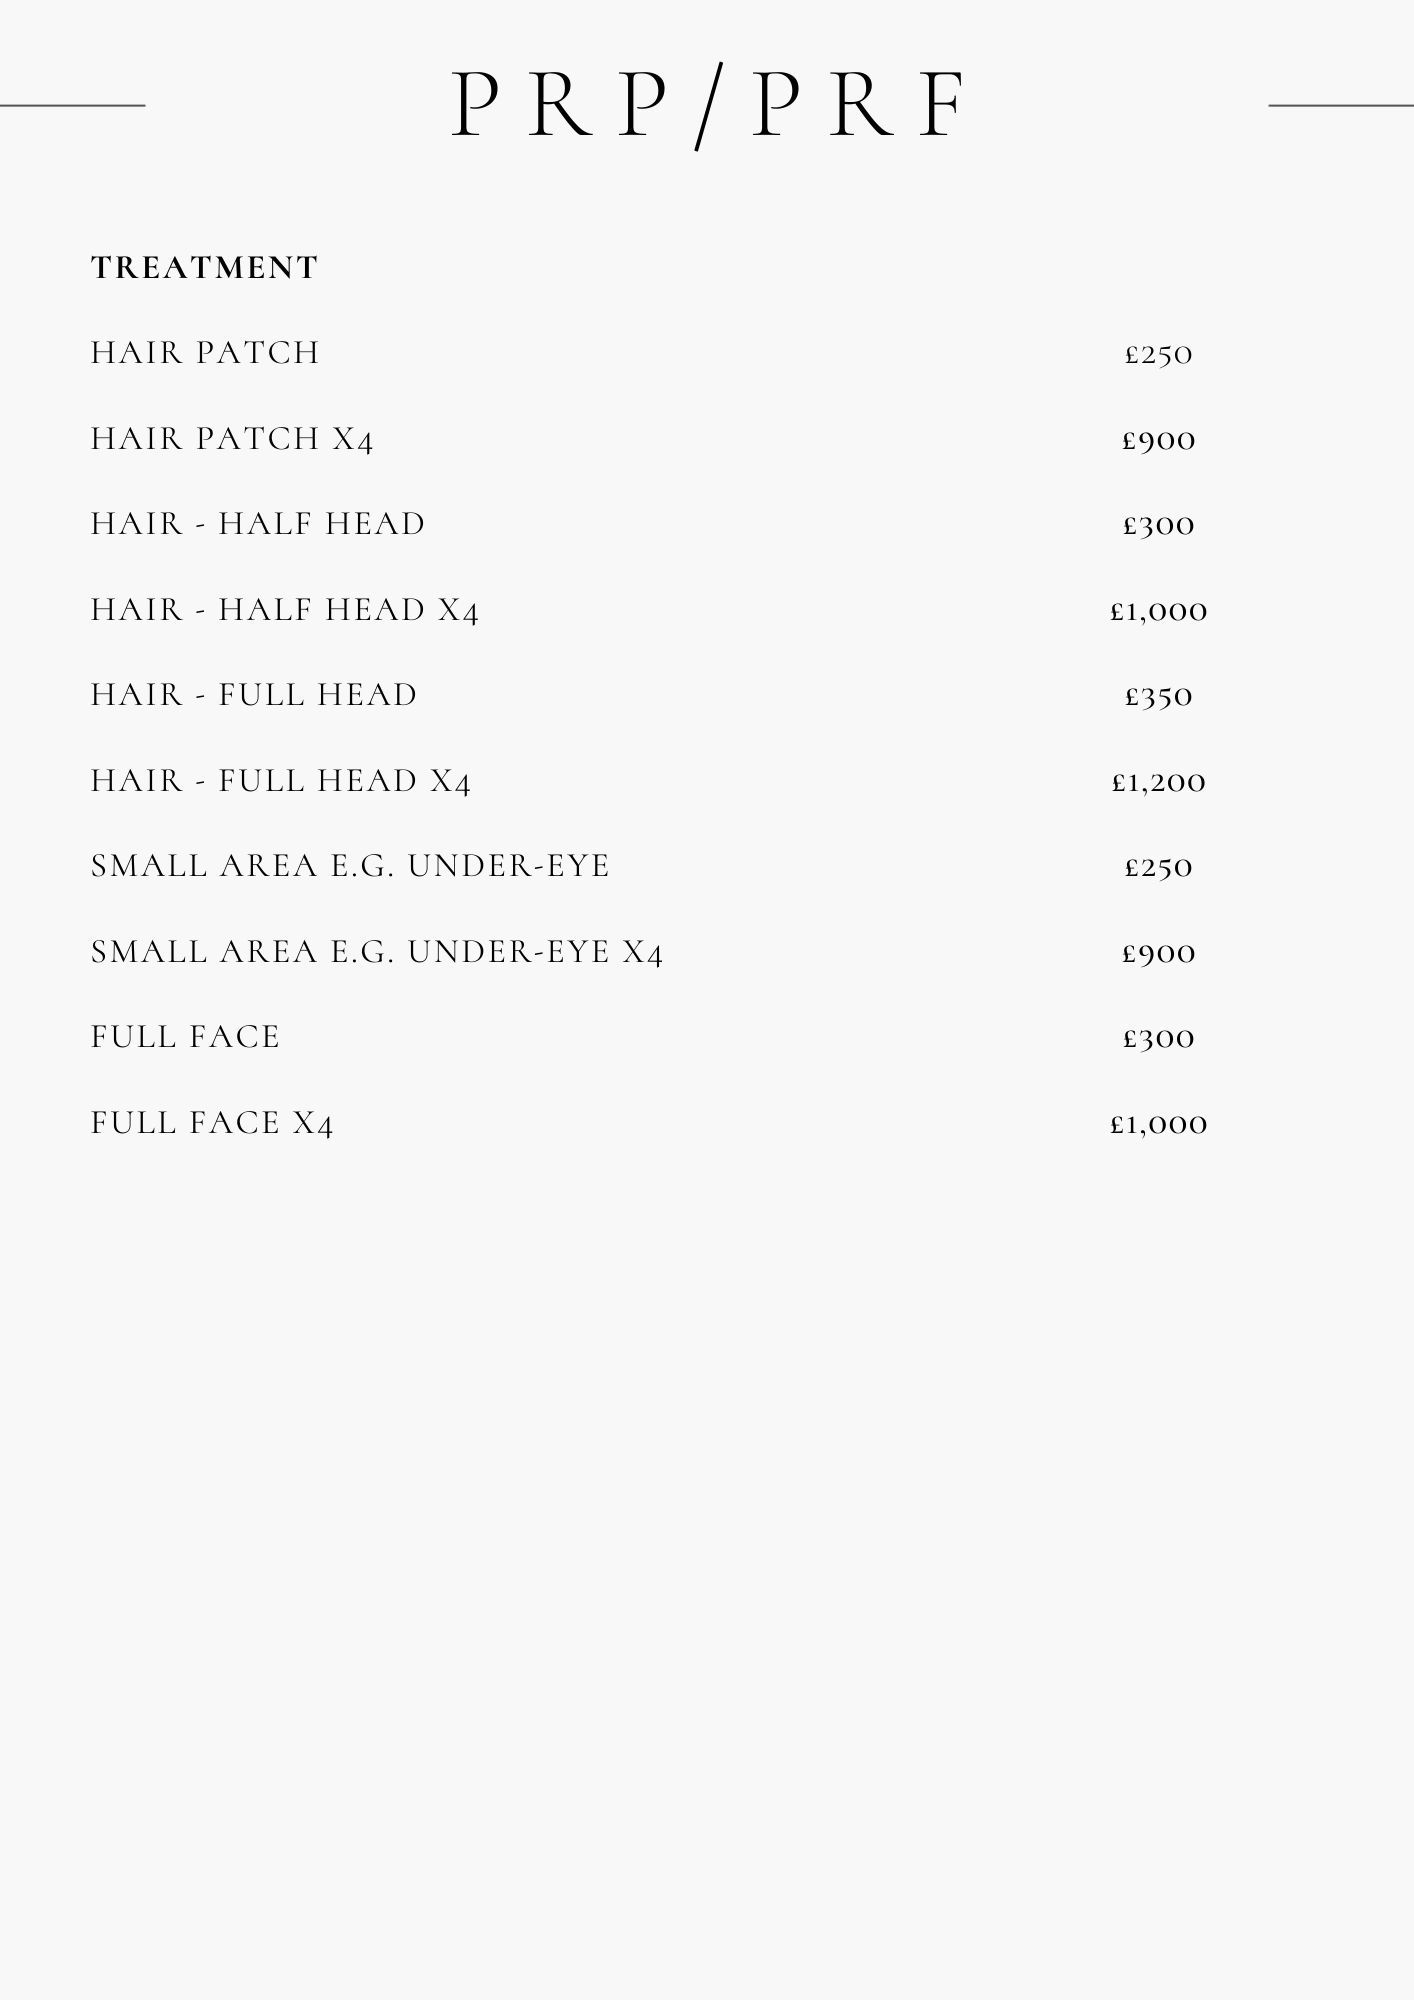
Task: Click the Hair - Full Head treatment name
Action: [x=254, y=695]
